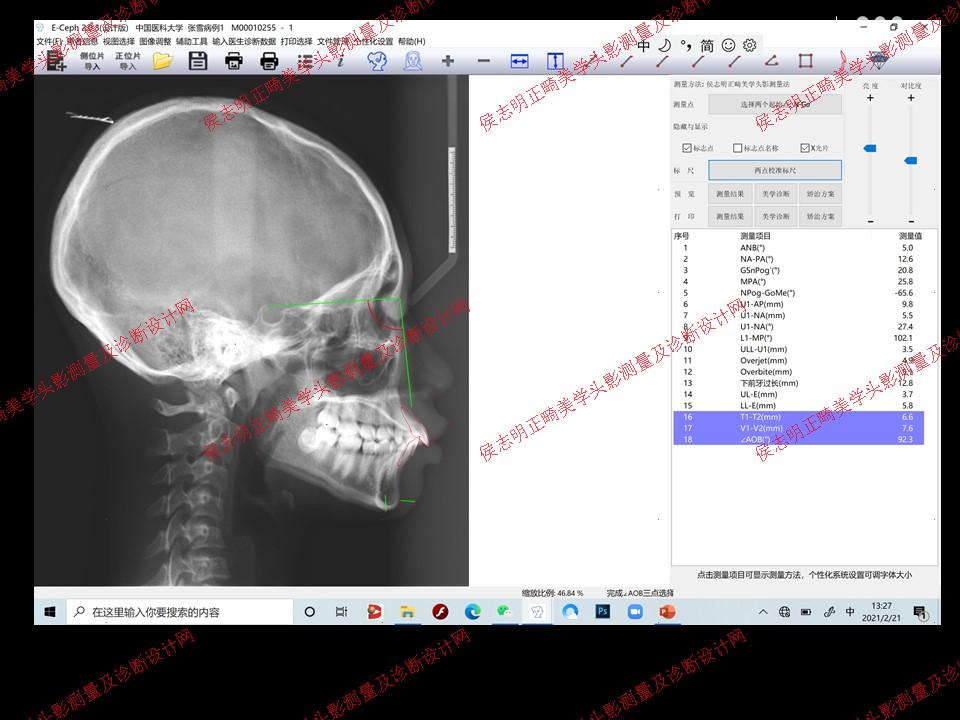Viewport: 960px width, 720px height.
Task: Select the ∠AOB(°) measurement row
Action: pos(798,439)
